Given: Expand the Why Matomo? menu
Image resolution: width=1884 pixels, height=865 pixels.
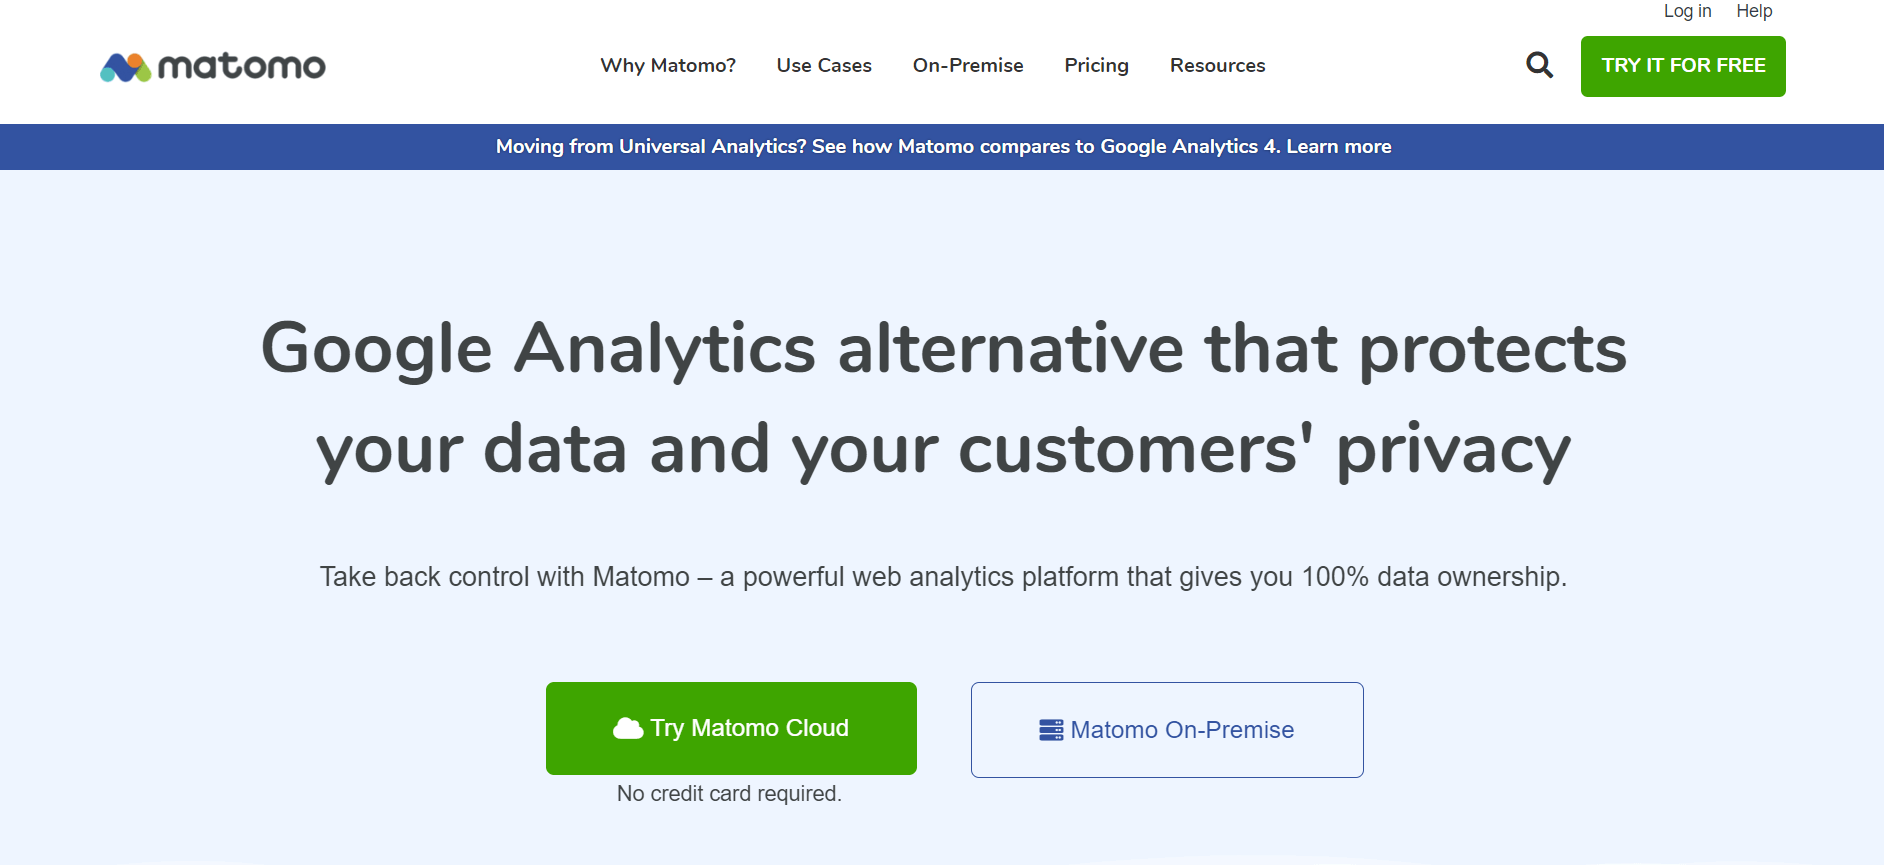Looking at the screenshot, I should pyautogui.click(x=668, y=65).
